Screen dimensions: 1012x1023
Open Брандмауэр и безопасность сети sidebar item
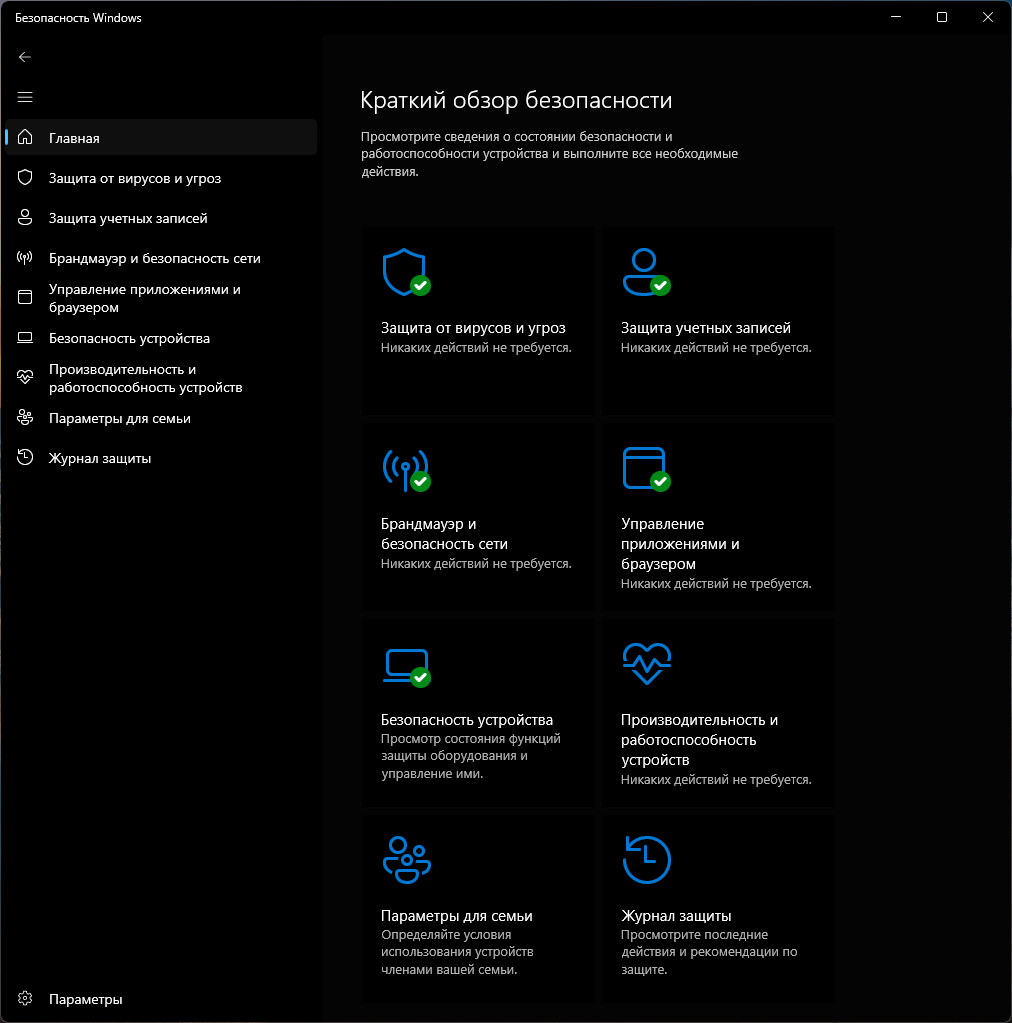(161, 258)
